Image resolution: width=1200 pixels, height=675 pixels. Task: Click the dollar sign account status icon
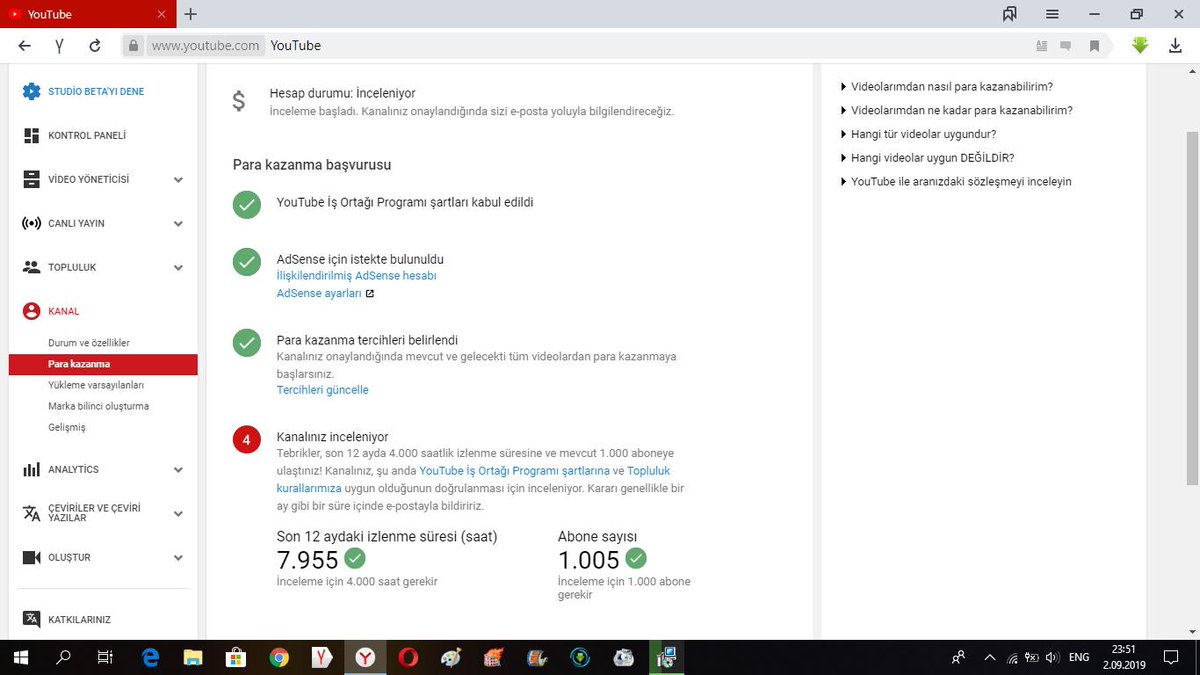tap(238, 101)
